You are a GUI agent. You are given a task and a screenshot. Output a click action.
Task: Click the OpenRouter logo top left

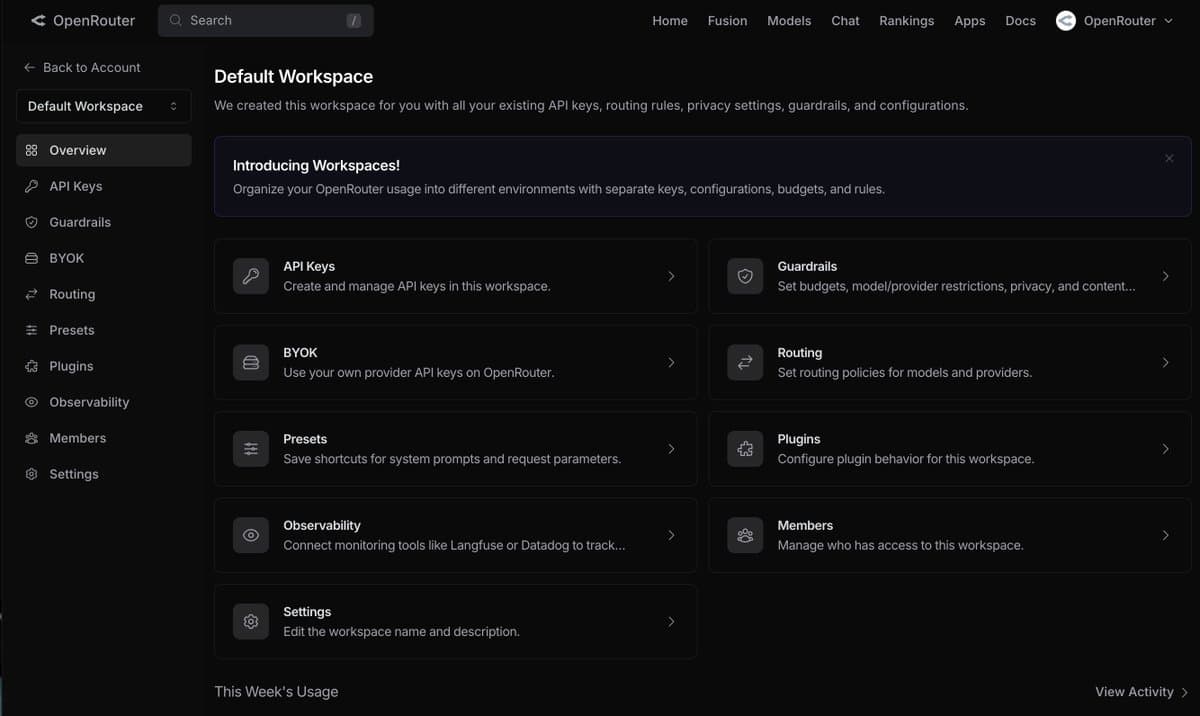[x=82, y=20]
